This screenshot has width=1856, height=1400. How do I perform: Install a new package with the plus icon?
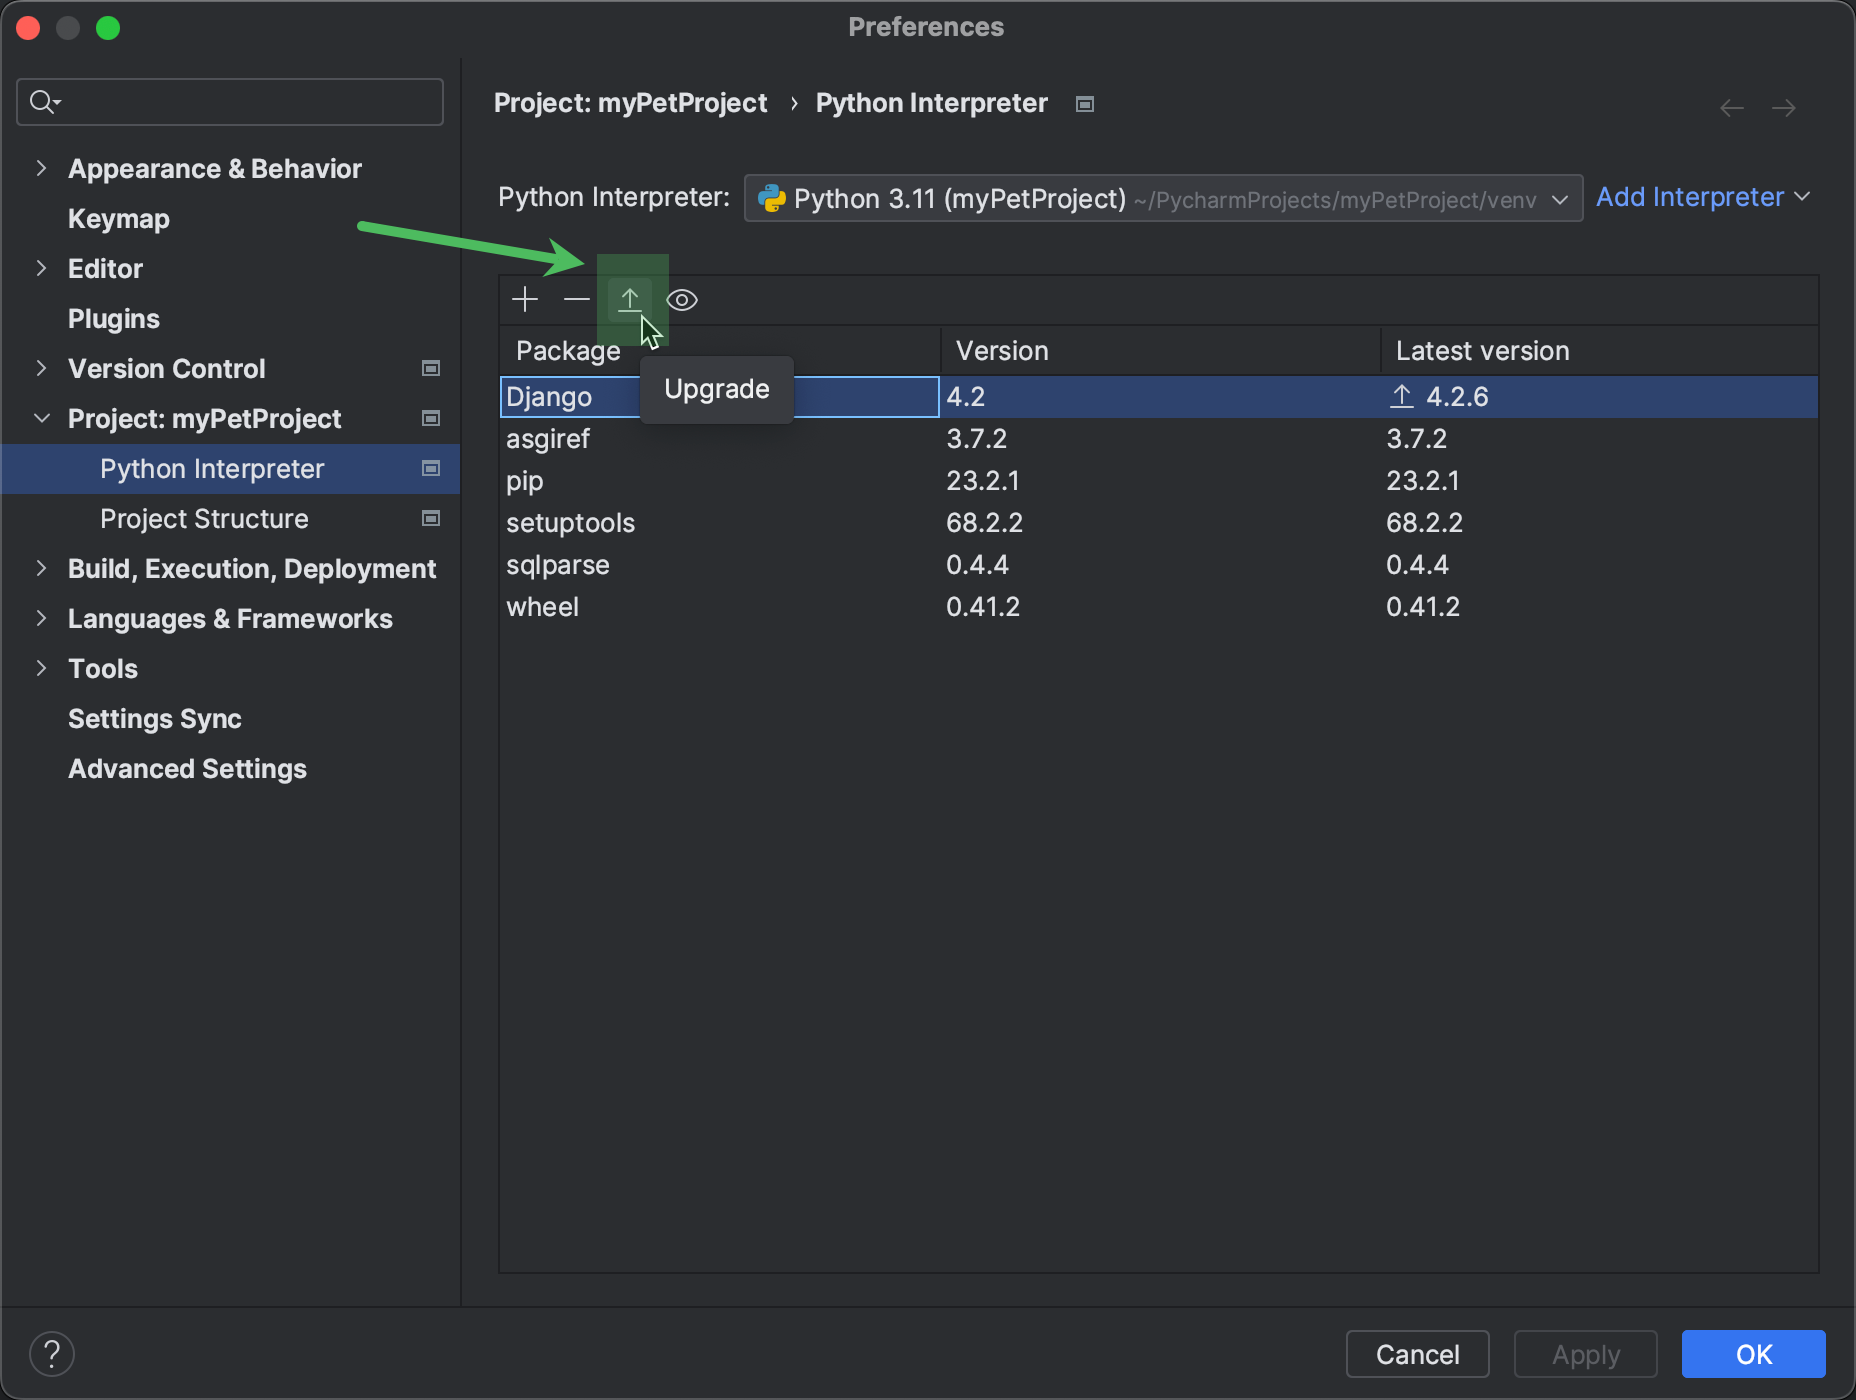pyautogui.click(x=524, y=299)
